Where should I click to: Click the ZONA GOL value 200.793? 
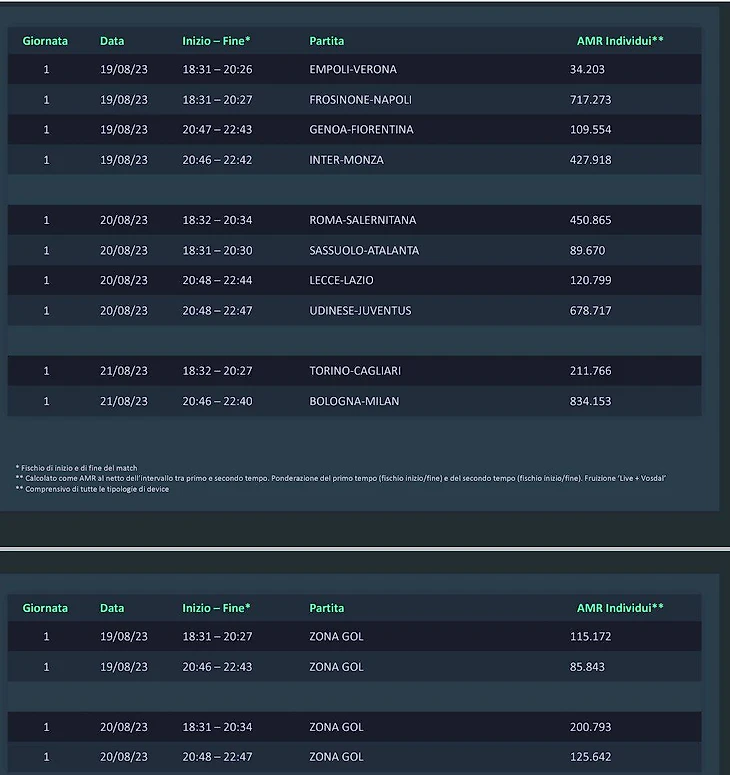tap(590, 727)
